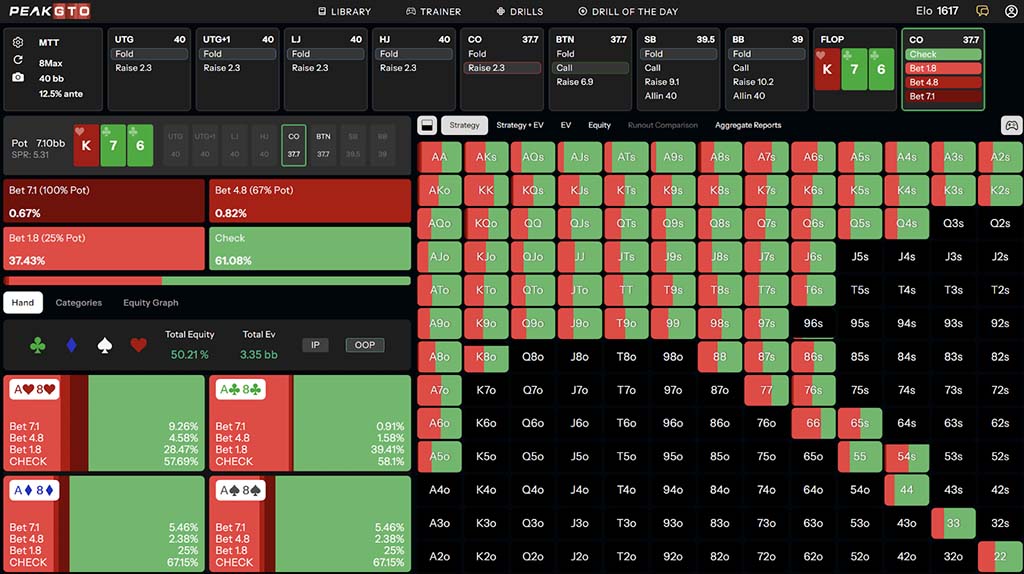Select the AKs cell in the hand matrix
This screenshot has height=574, width=1024.
coord(486,157)
